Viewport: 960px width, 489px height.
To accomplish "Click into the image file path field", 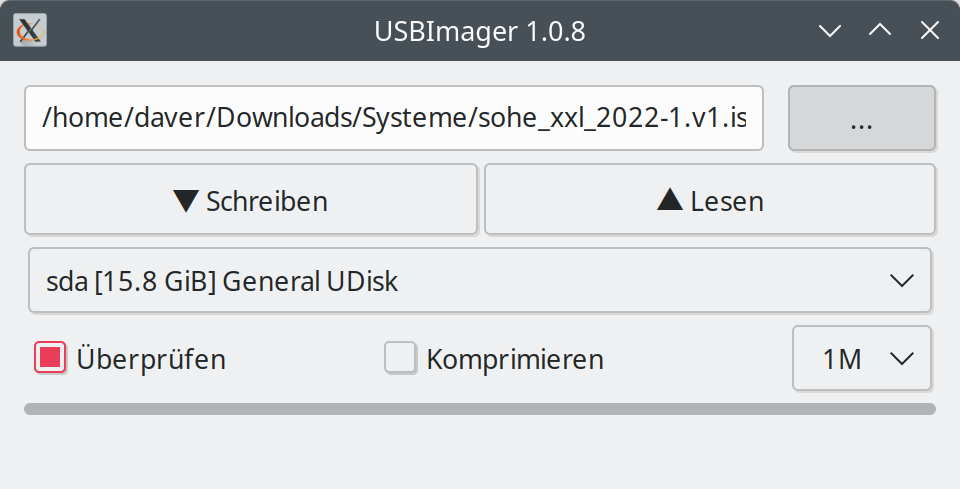I will point(394,119).
